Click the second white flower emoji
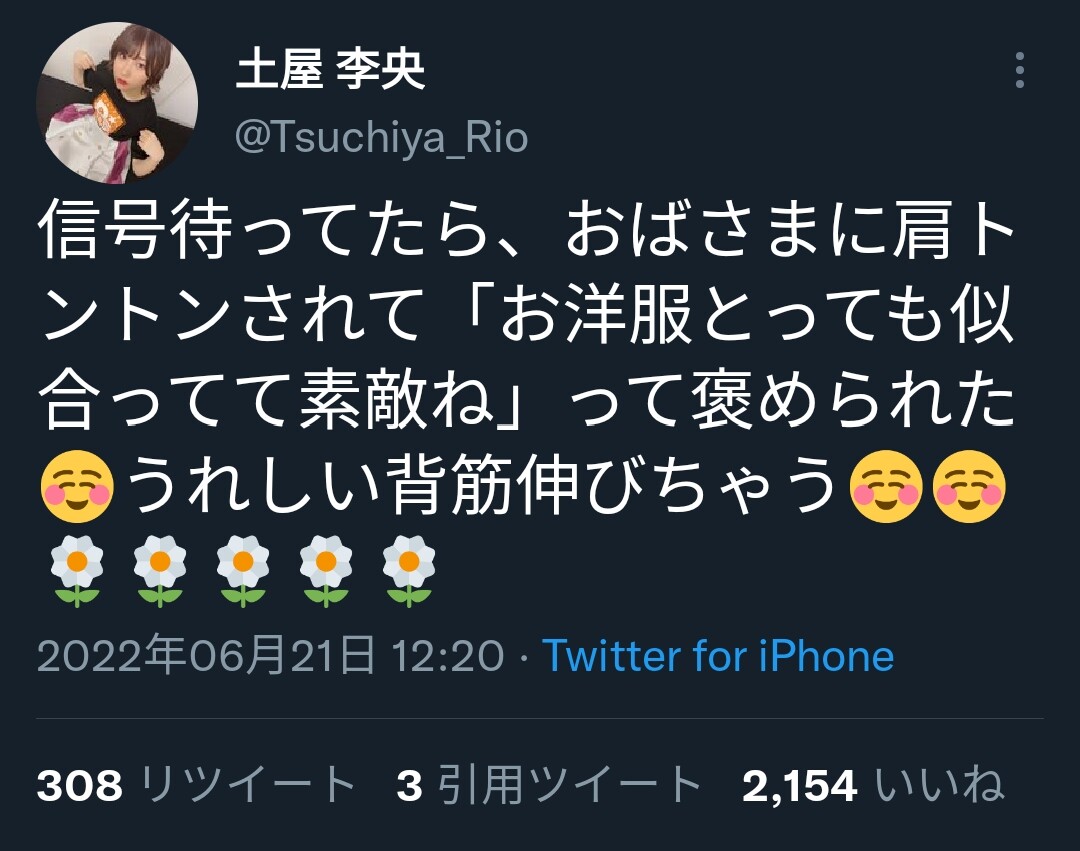 (x=160, y=571)
